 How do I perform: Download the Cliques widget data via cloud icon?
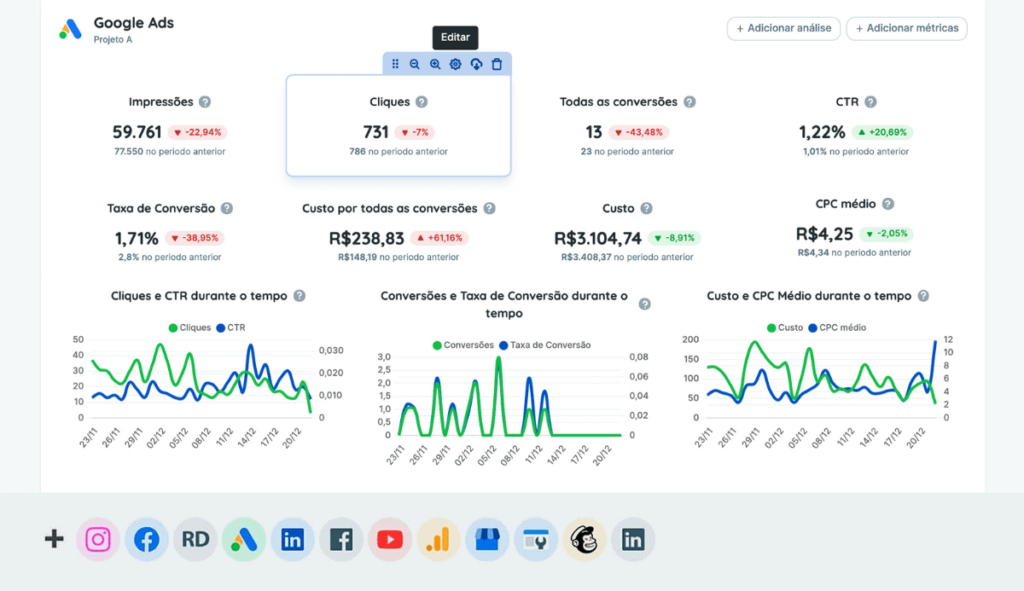475,63
